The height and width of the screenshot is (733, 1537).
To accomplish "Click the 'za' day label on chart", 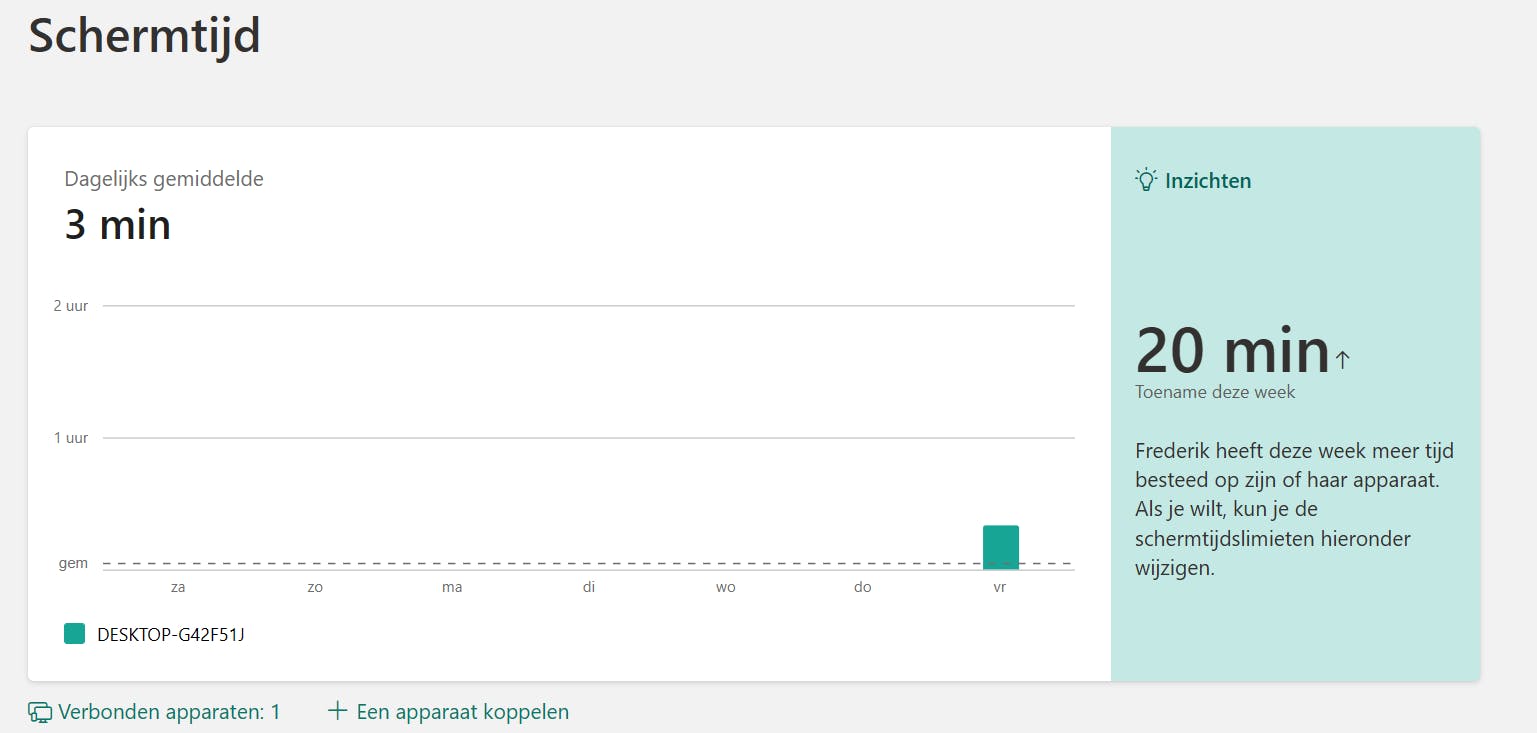I will [178, 587].
